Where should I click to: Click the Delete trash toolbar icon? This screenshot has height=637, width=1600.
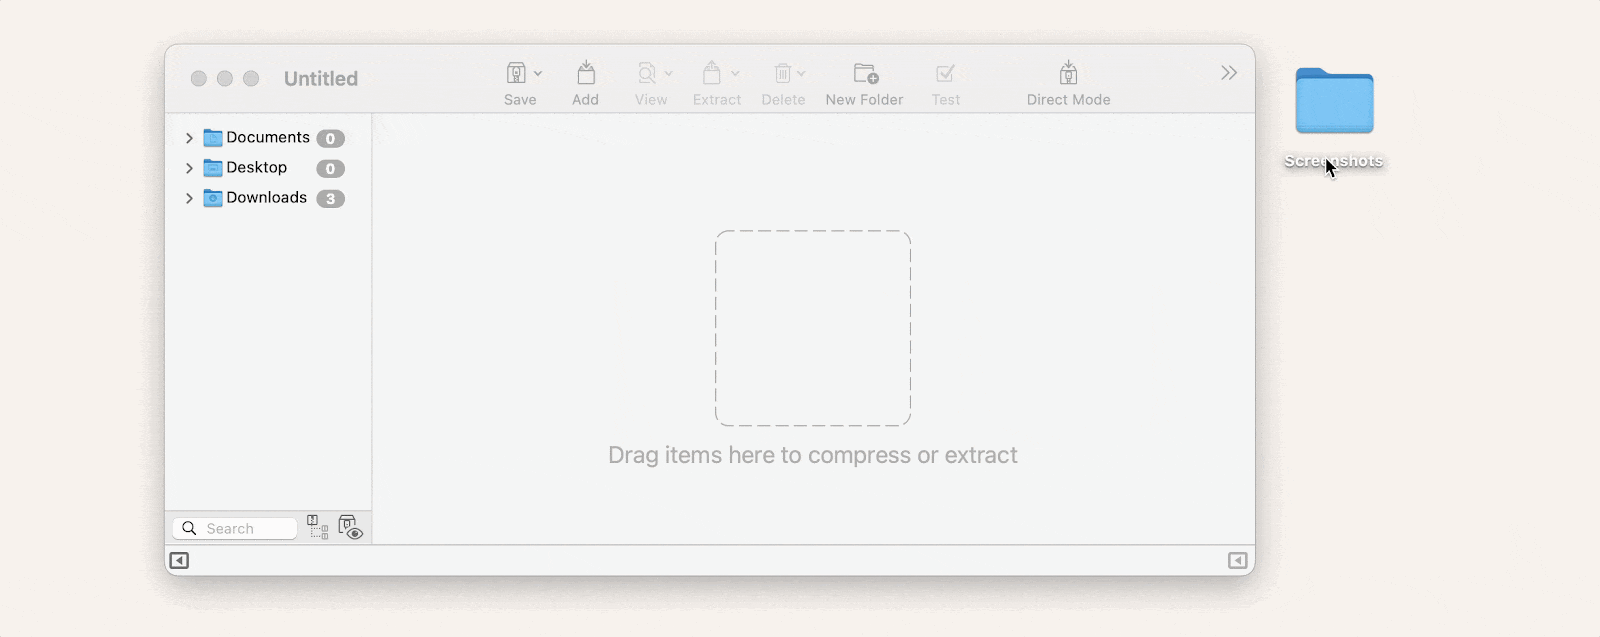782,73
